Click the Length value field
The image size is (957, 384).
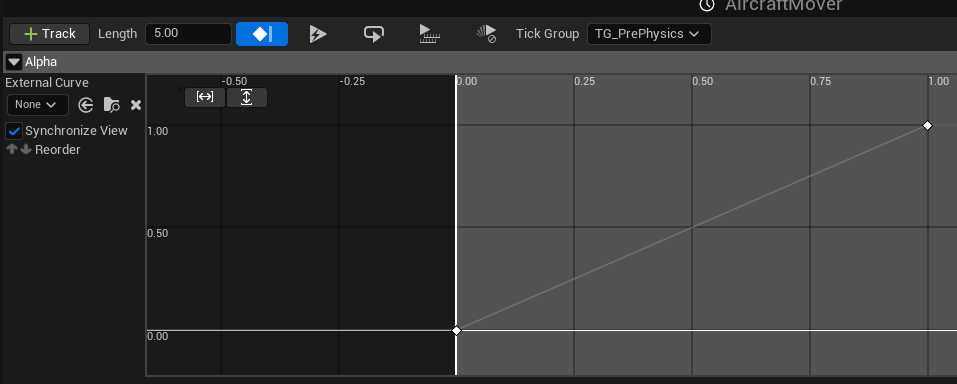188,34
